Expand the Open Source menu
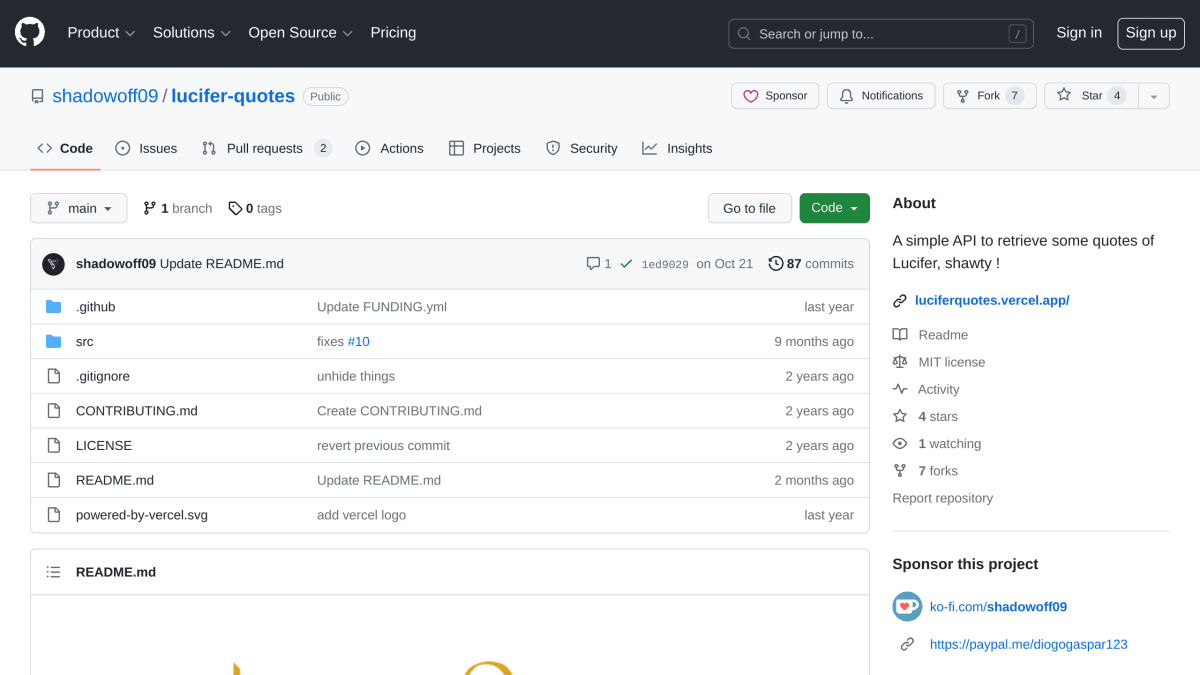This screenshot has height=675, width=1200. [301, 33]
